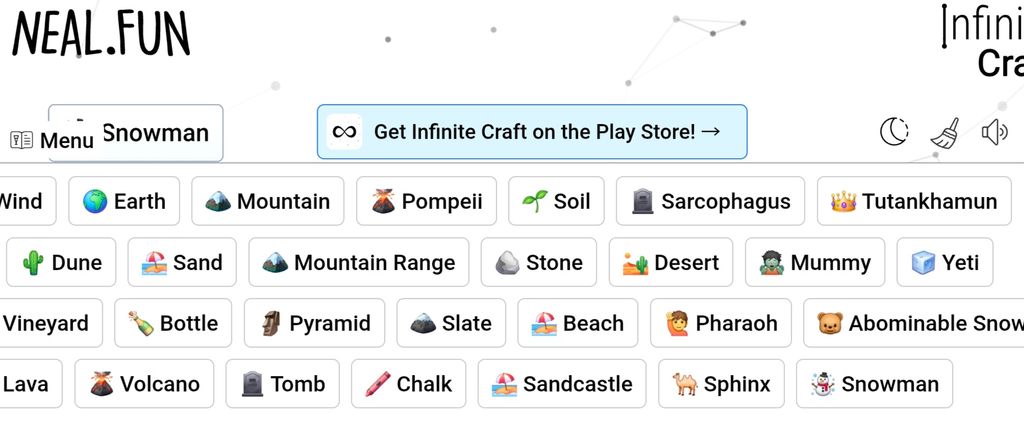Viewport: 1024px width, 423px height.
Task: Mute sound using the speaker icon
Action: [x=995, y=133]
